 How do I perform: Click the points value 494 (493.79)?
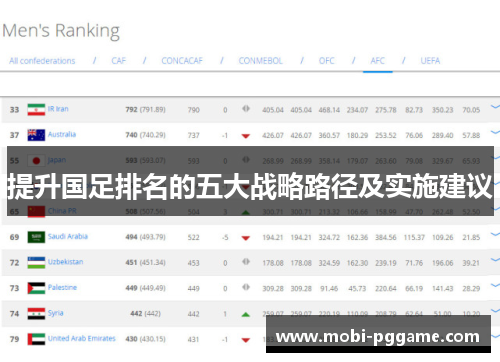tap(145, 237)
